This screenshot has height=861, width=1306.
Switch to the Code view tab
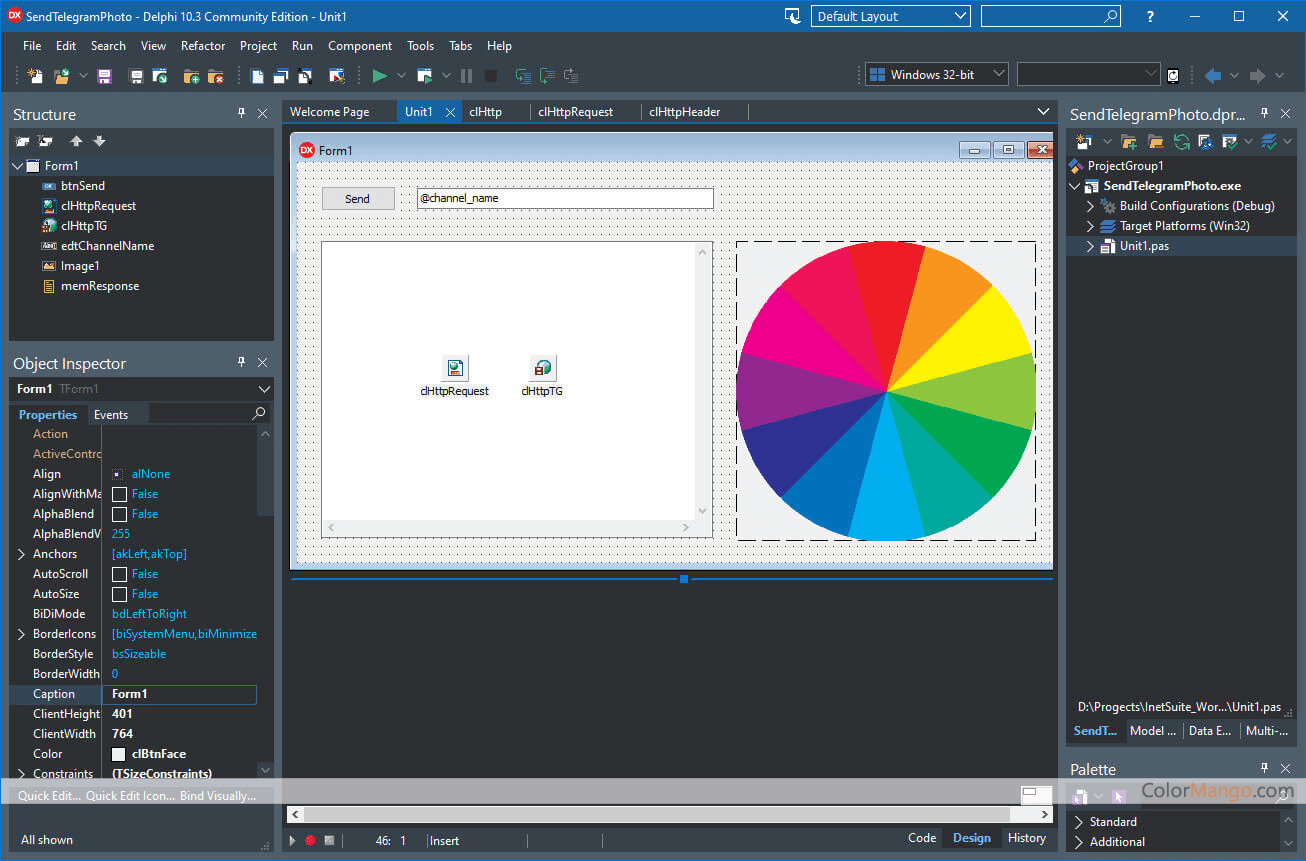(922, 838)
